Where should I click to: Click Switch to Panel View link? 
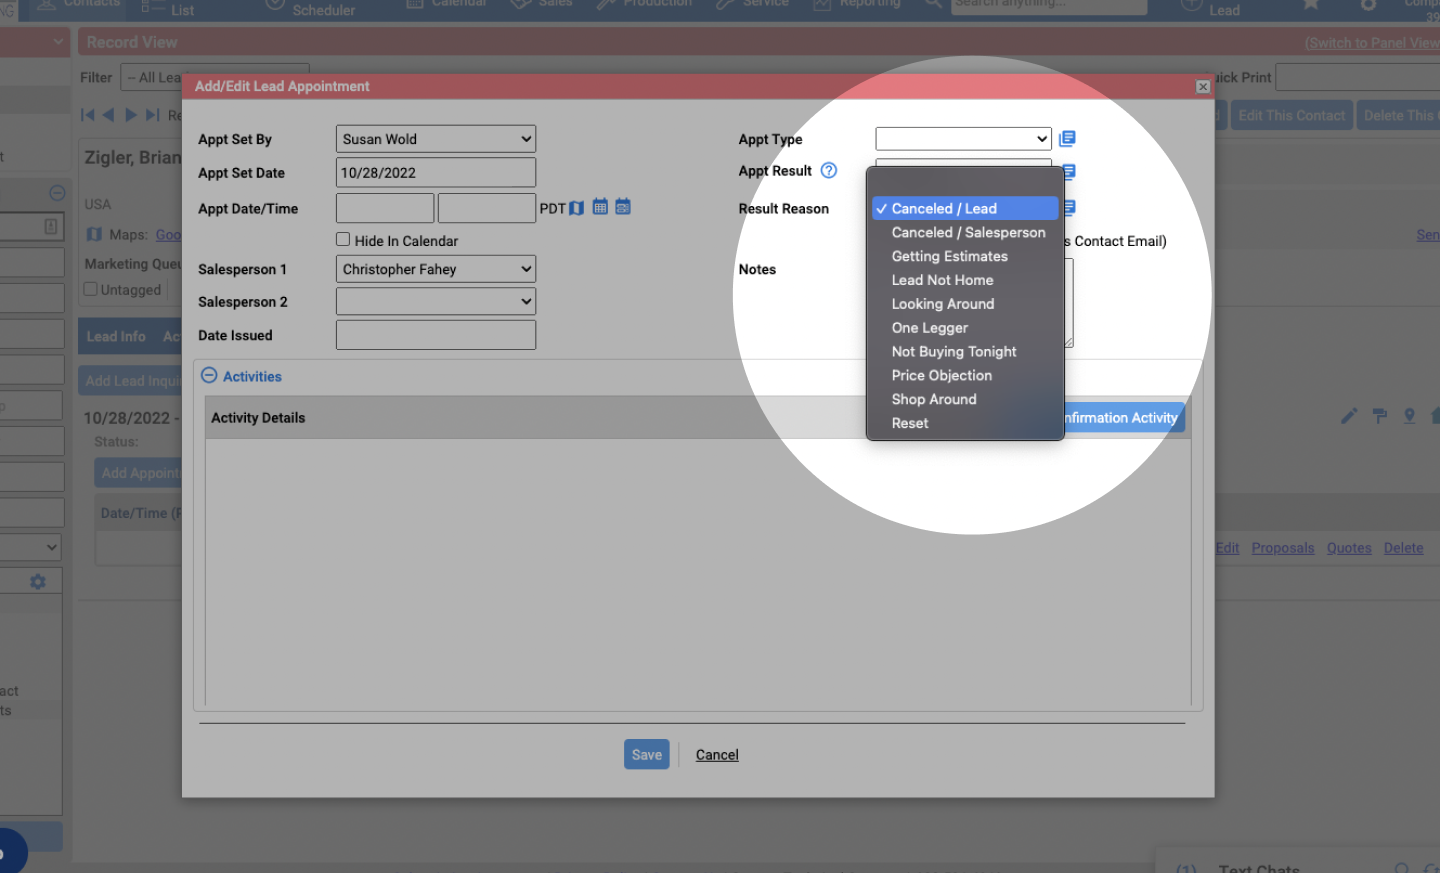(x=1372, y=43)
